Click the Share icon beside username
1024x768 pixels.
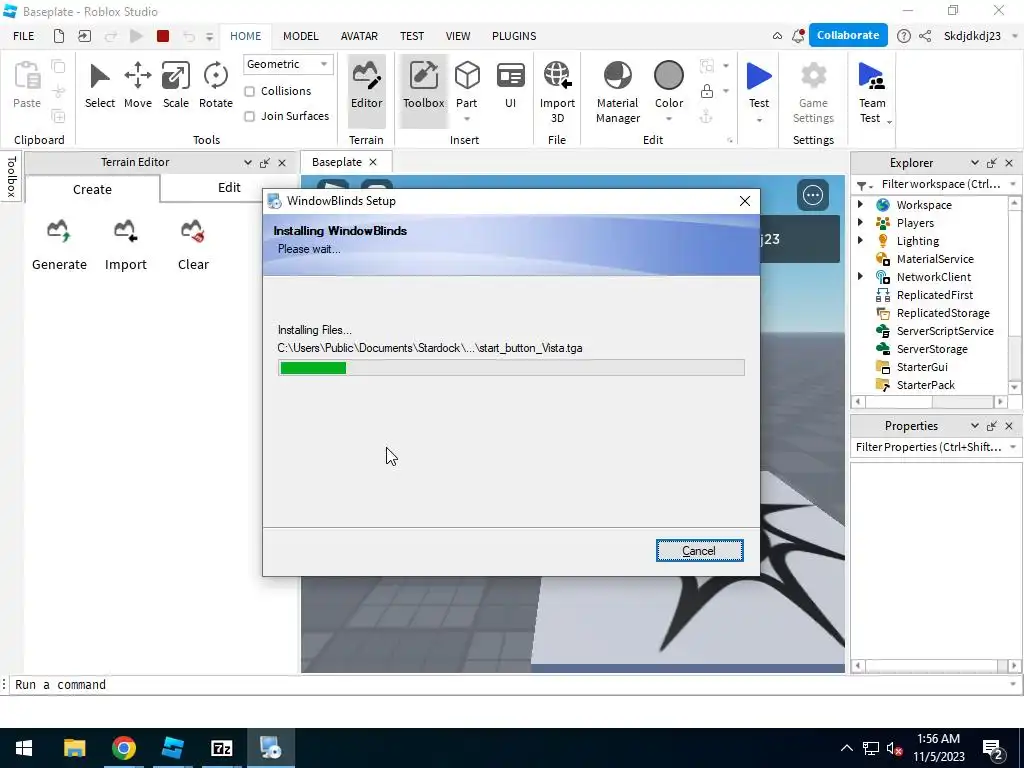tap(925, 36)
